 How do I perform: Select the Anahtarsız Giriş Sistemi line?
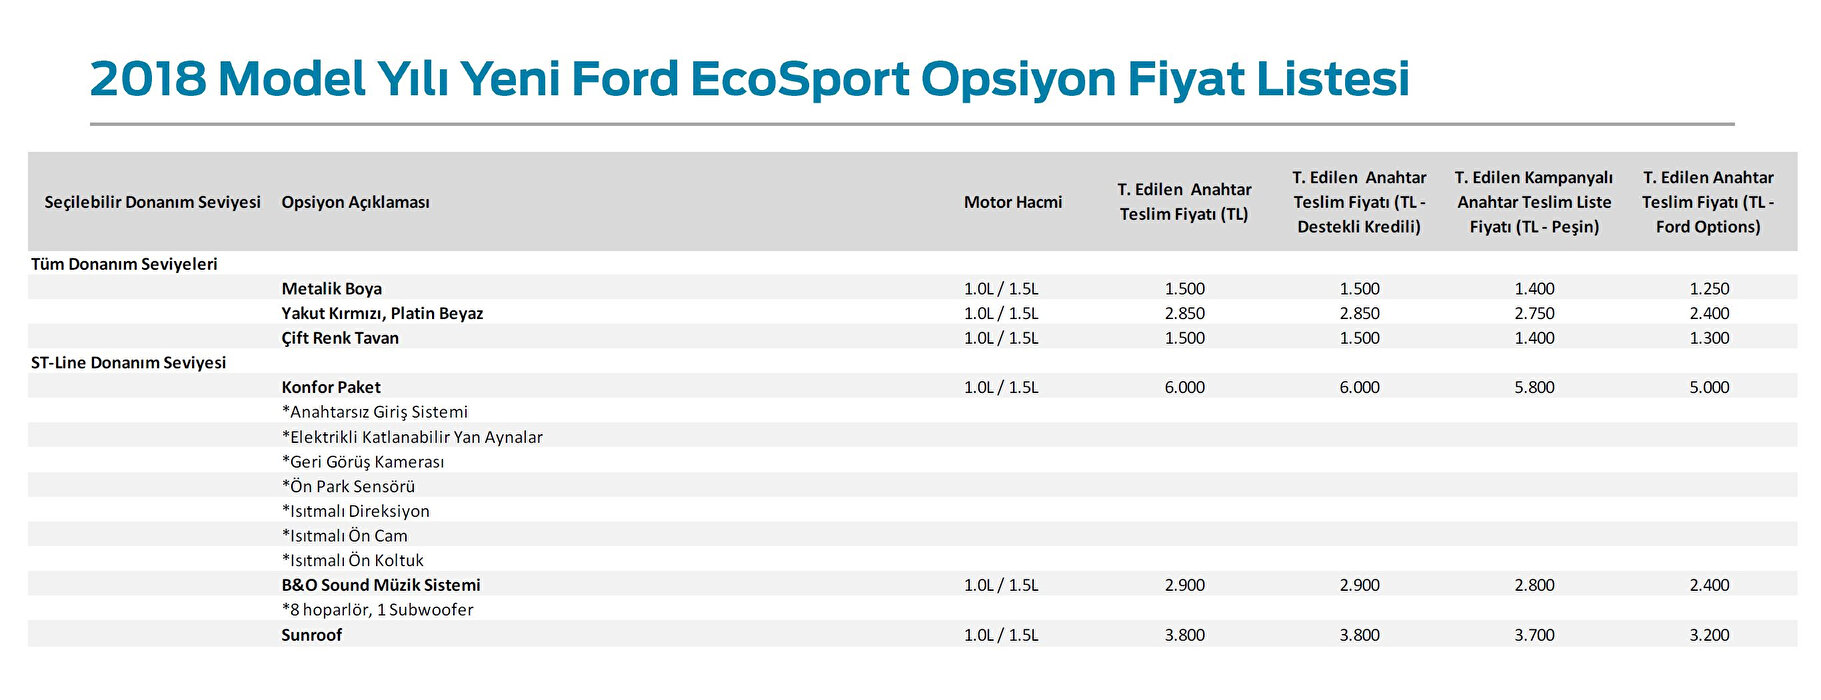[374, 412]
